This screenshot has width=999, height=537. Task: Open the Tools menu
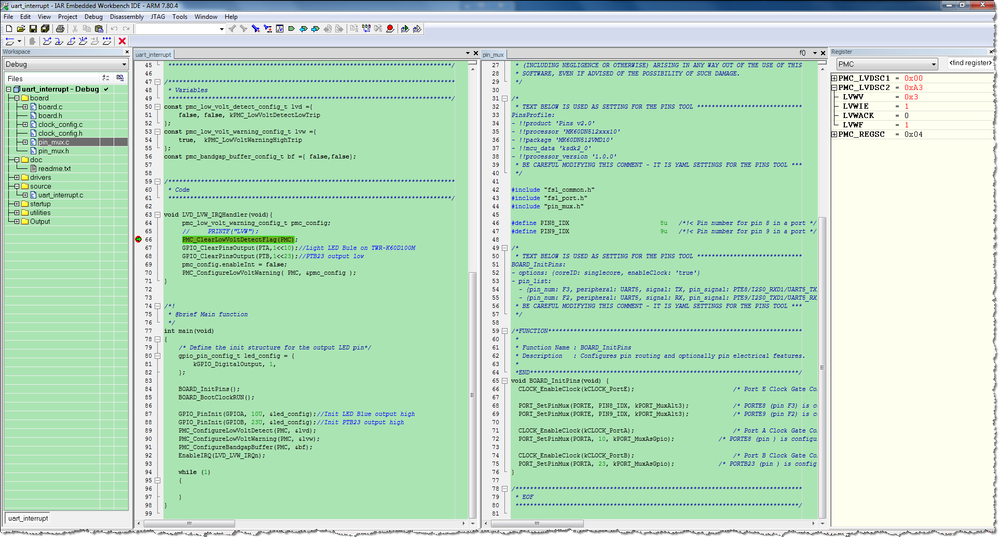point(180,17)
